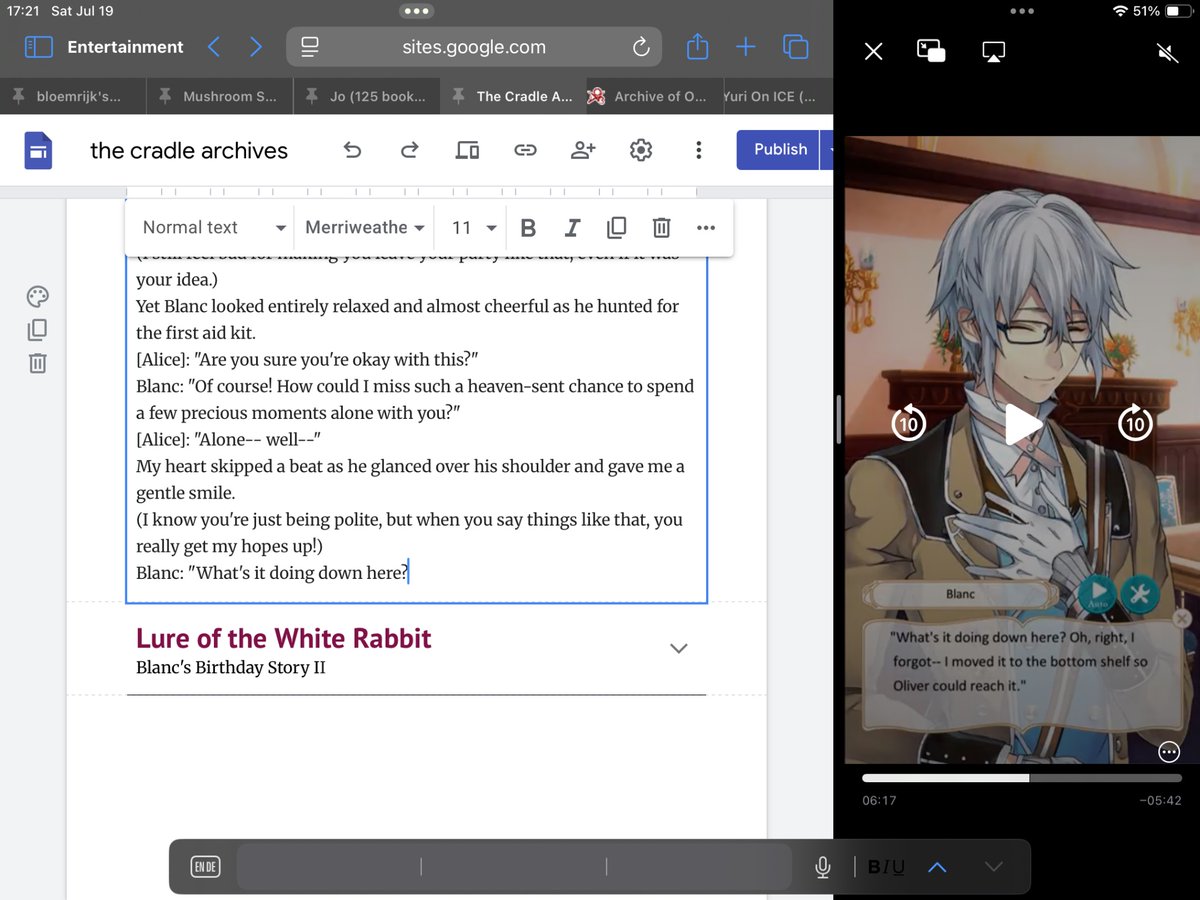Open the Publish options arrow

point(828,150)
